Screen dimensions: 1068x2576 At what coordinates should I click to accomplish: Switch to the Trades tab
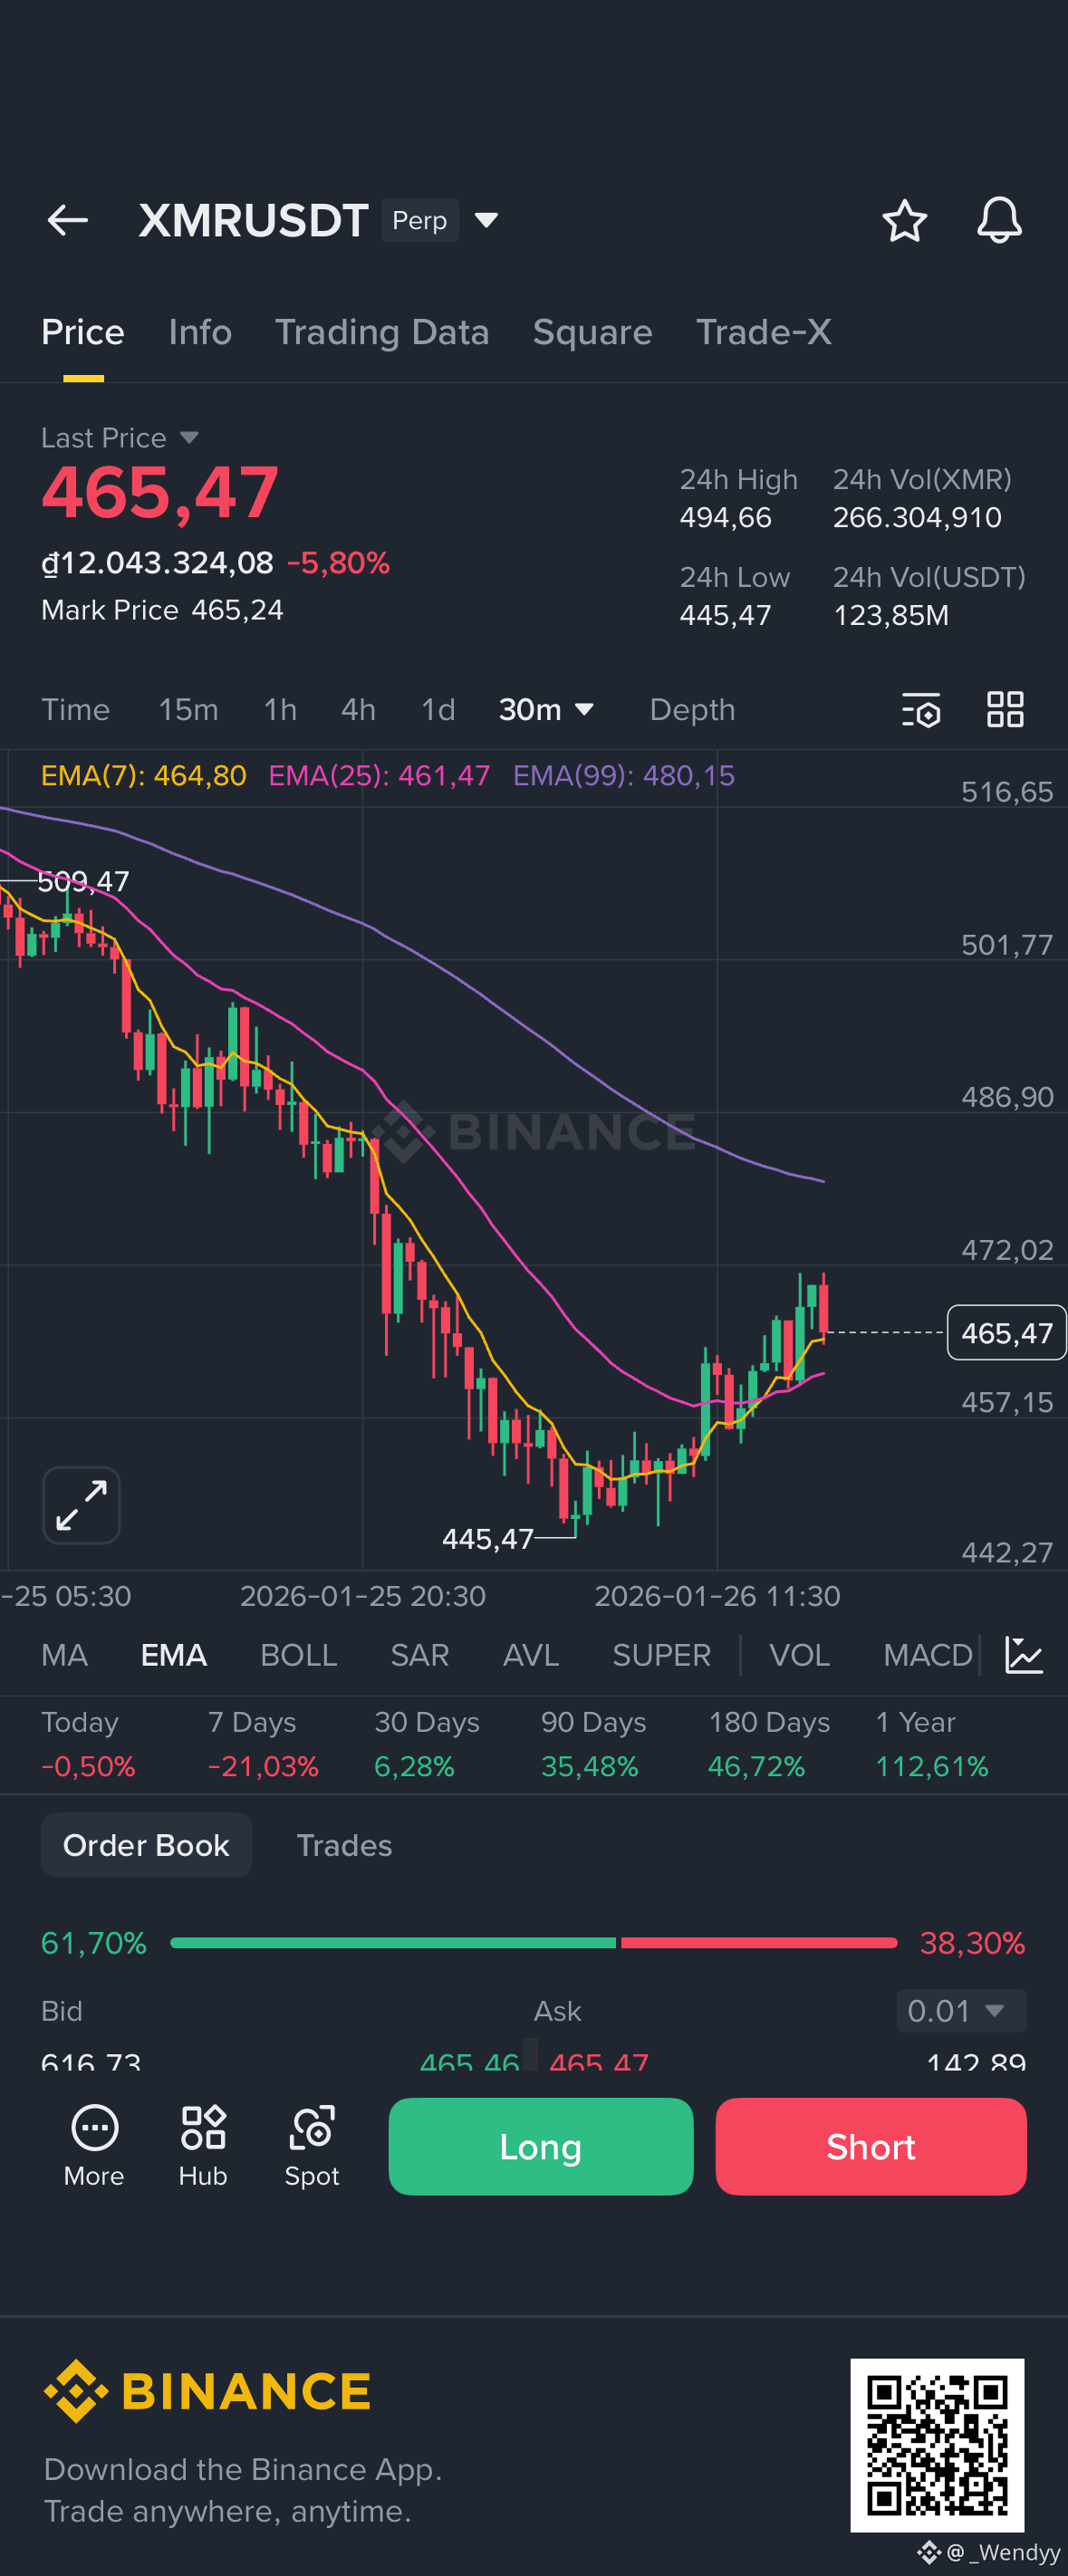(344, 1844)
